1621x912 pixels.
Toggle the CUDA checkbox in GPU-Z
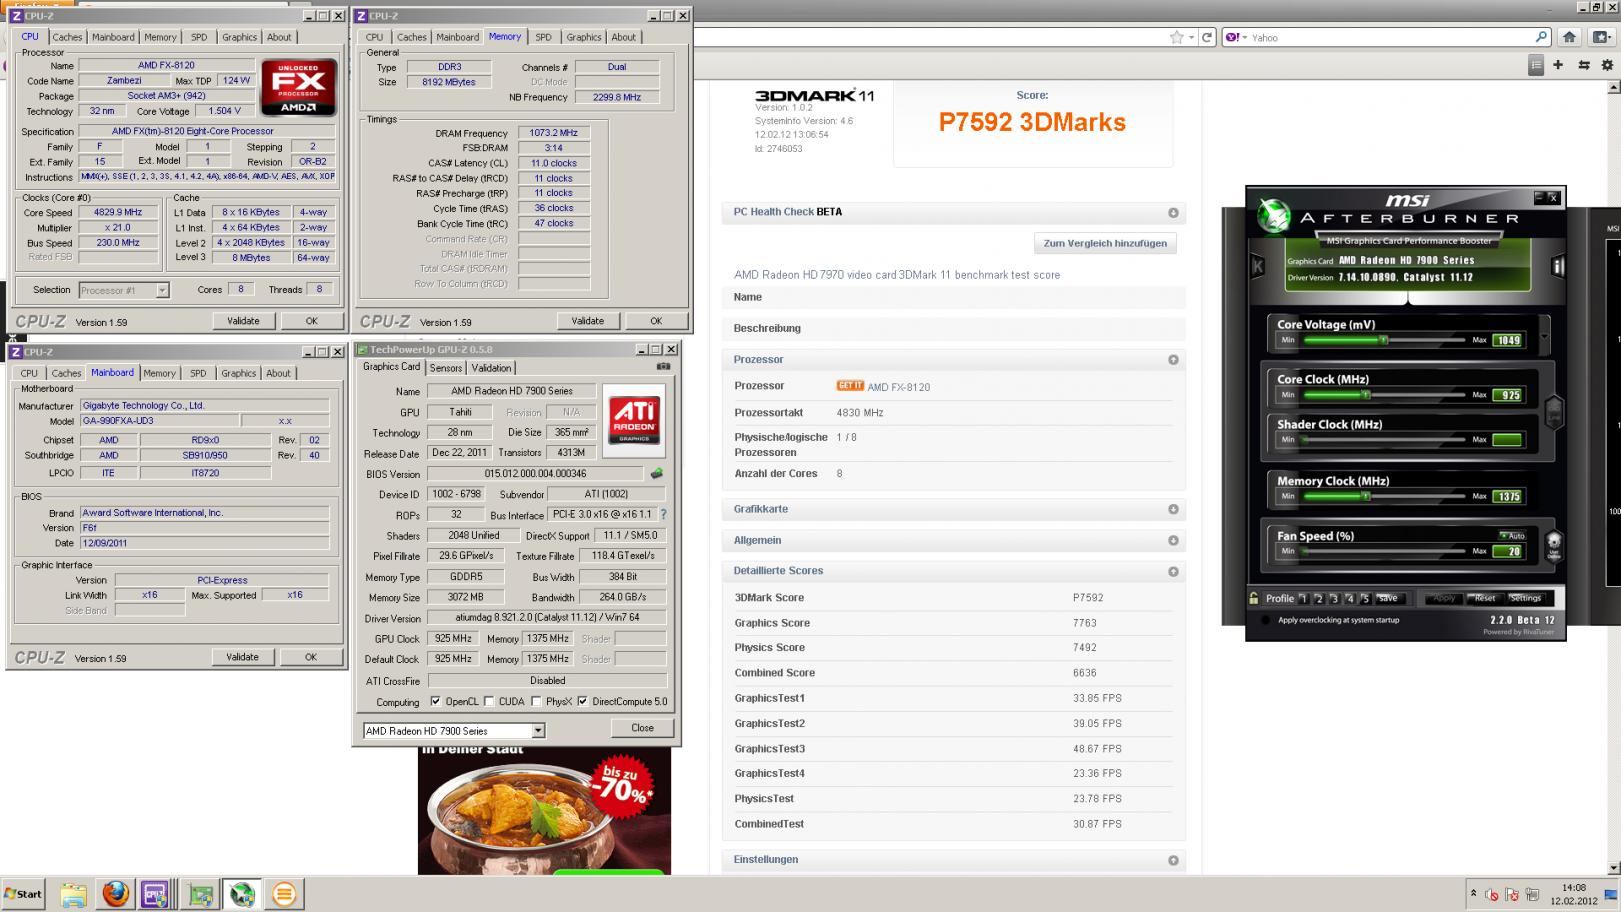click(489, 701)
